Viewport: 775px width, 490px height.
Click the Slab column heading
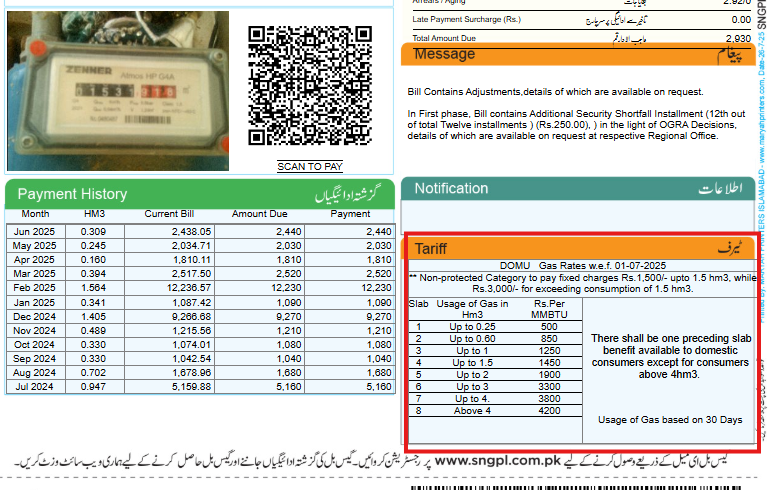pyautogui.click(x=418, y=304)
